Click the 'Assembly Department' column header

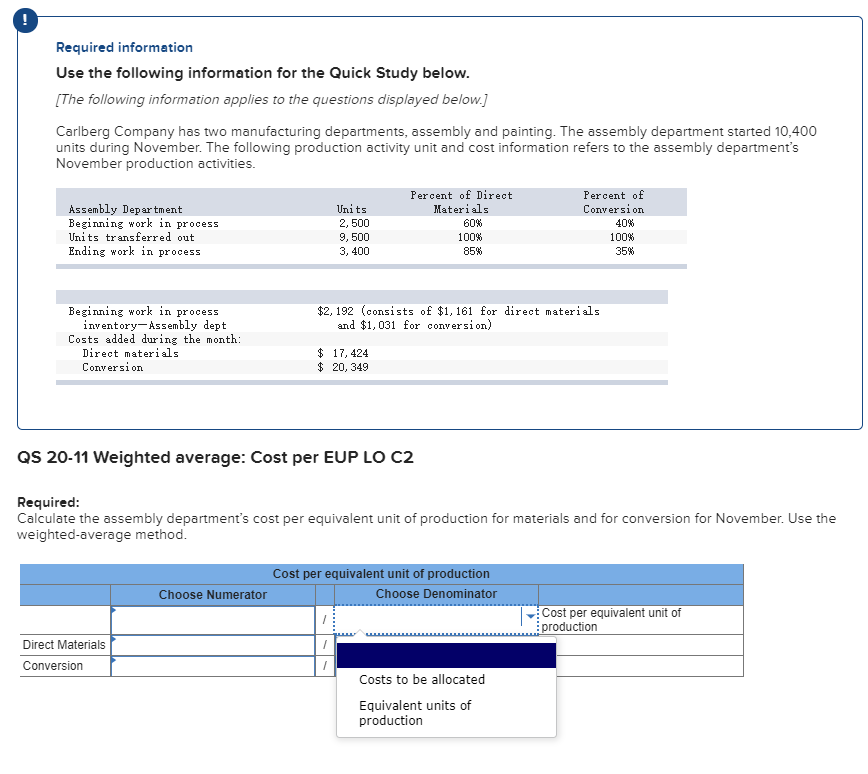point(125,209)
